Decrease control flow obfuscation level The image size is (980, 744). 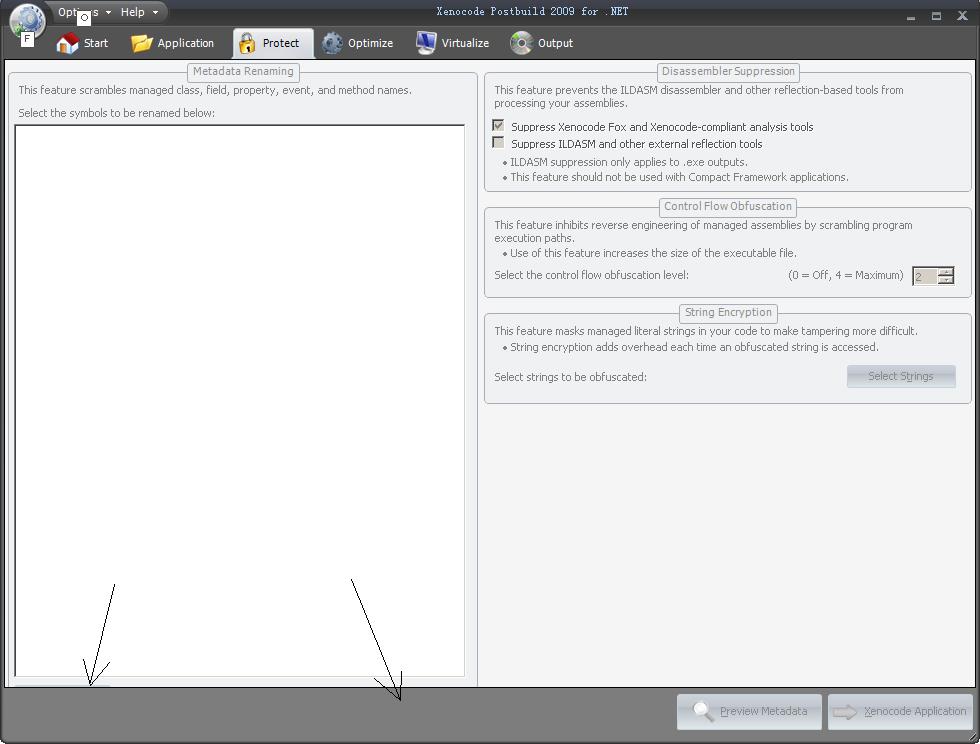tap(946, 279)
